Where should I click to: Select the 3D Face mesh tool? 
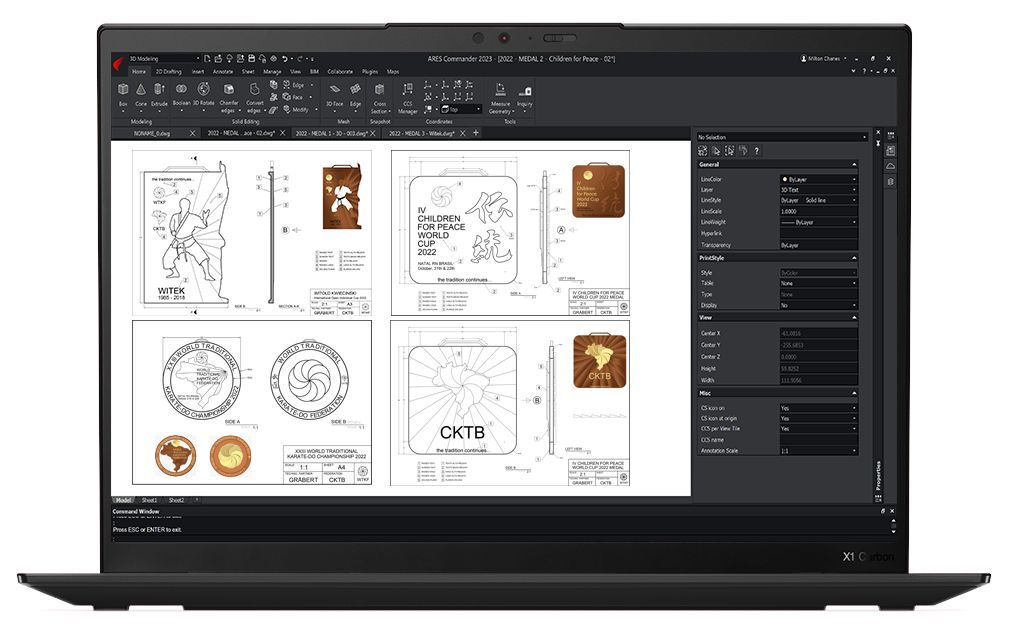click(x=334, y=94)
